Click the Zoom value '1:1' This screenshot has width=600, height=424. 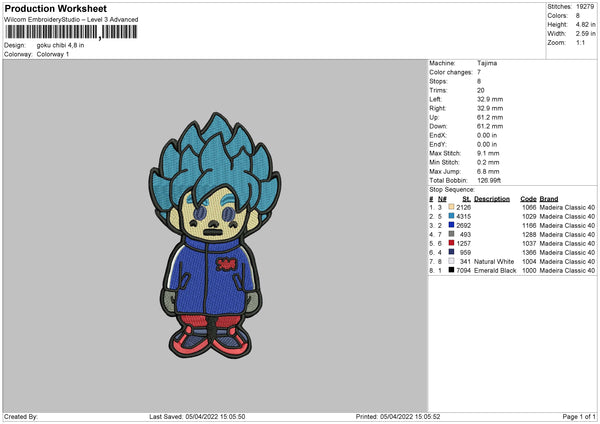pos(580,42)
